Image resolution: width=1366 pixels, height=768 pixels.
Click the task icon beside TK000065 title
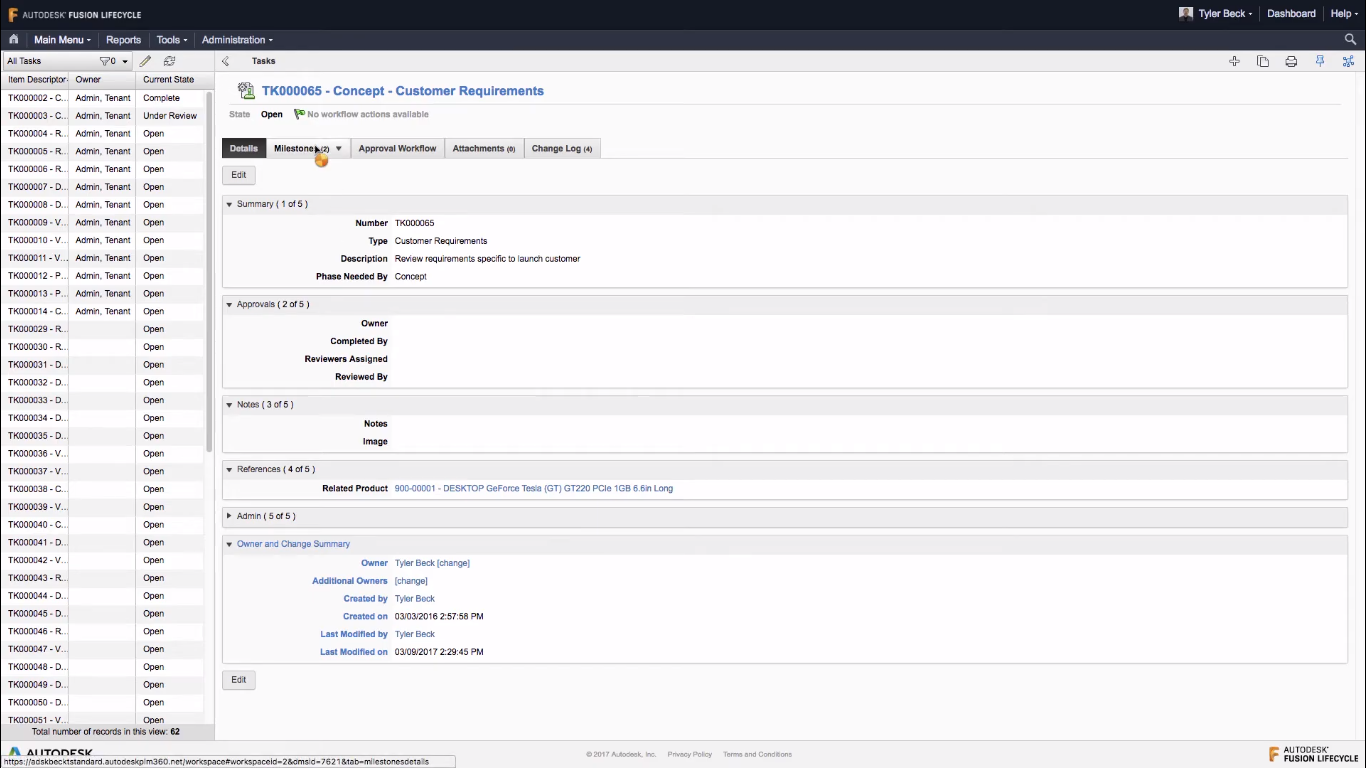[246, 91]
